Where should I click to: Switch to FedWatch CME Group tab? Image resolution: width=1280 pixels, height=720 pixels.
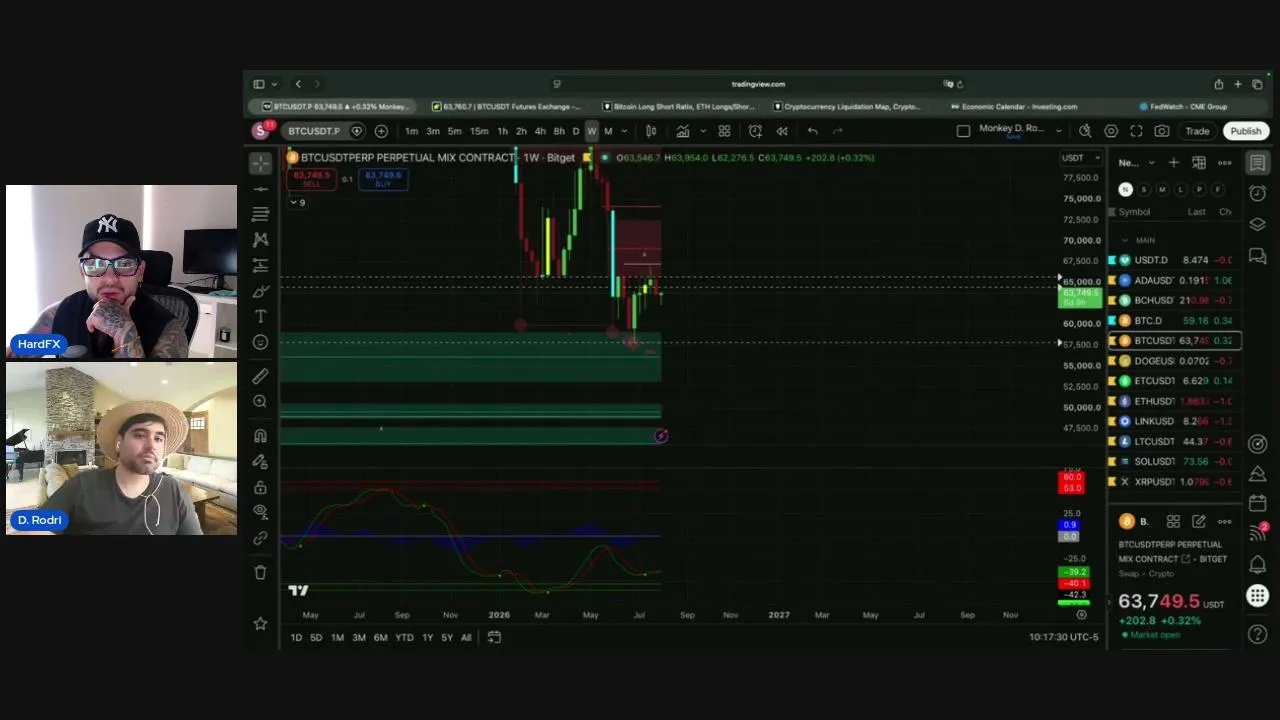pyautogui.click(x=1183, y=107)
